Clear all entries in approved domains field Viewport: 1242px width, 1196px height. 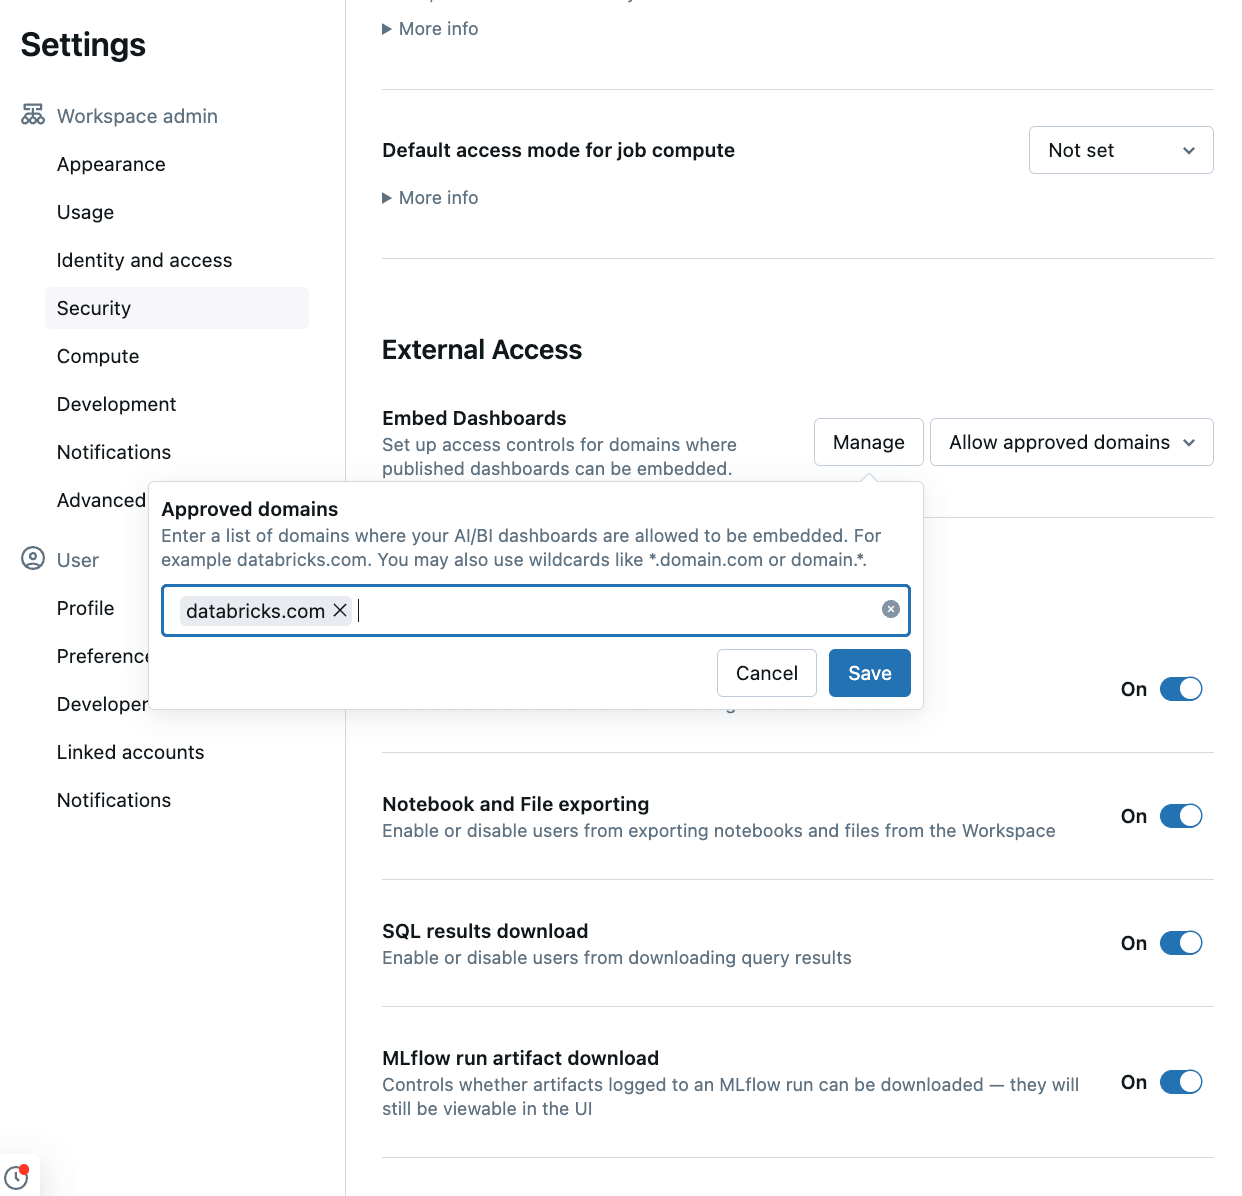click(890, 610)
